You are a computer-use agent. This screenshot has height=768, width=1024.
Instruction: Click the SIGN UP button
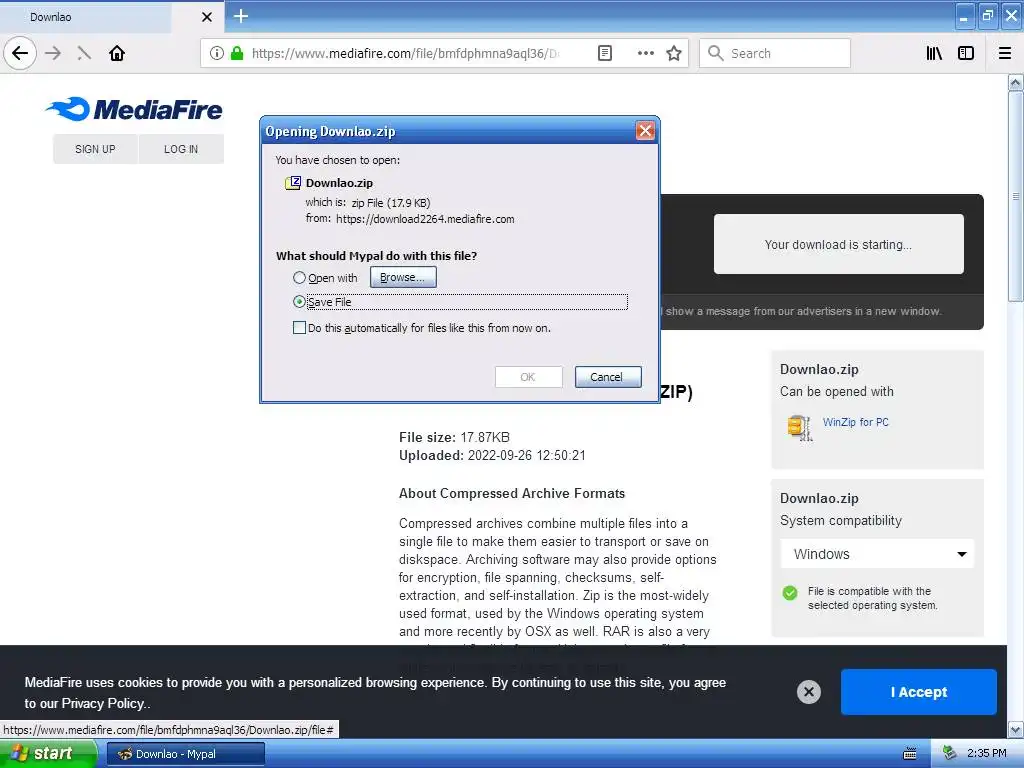tap(95, 149)
